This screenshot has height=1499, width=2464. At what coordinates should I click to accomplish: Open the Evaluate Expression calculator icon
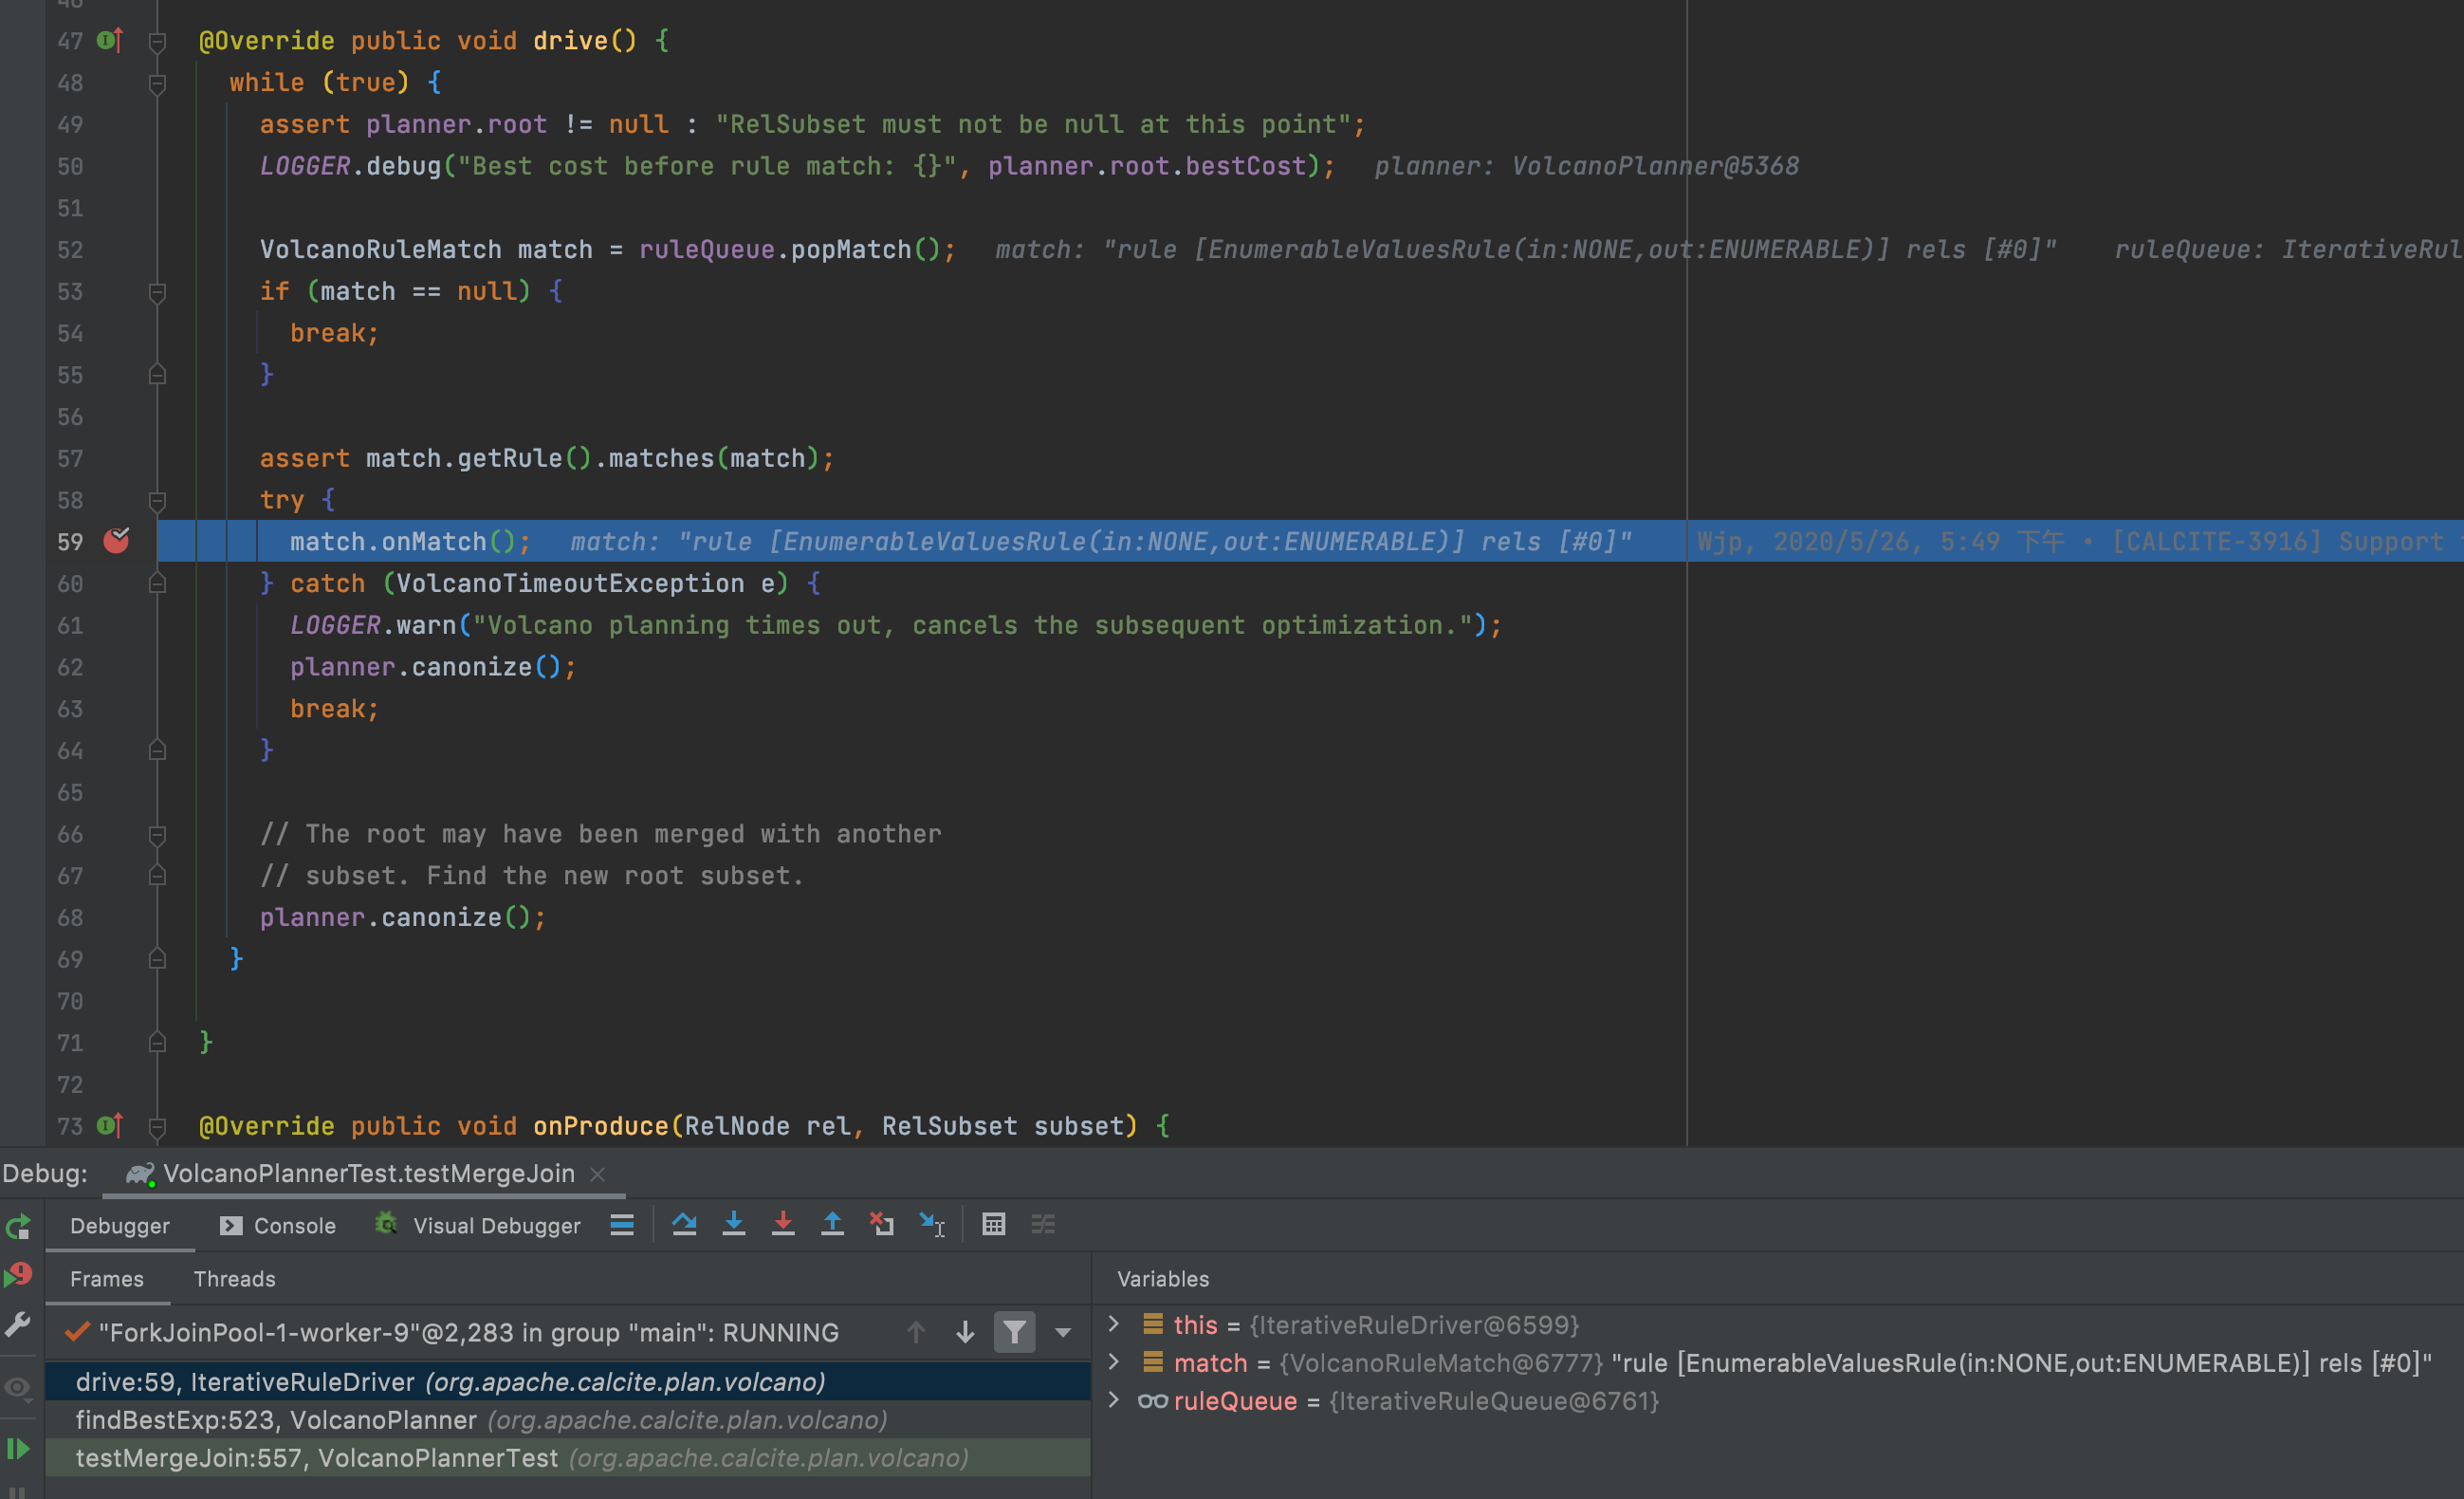[x=993, y=1224]
